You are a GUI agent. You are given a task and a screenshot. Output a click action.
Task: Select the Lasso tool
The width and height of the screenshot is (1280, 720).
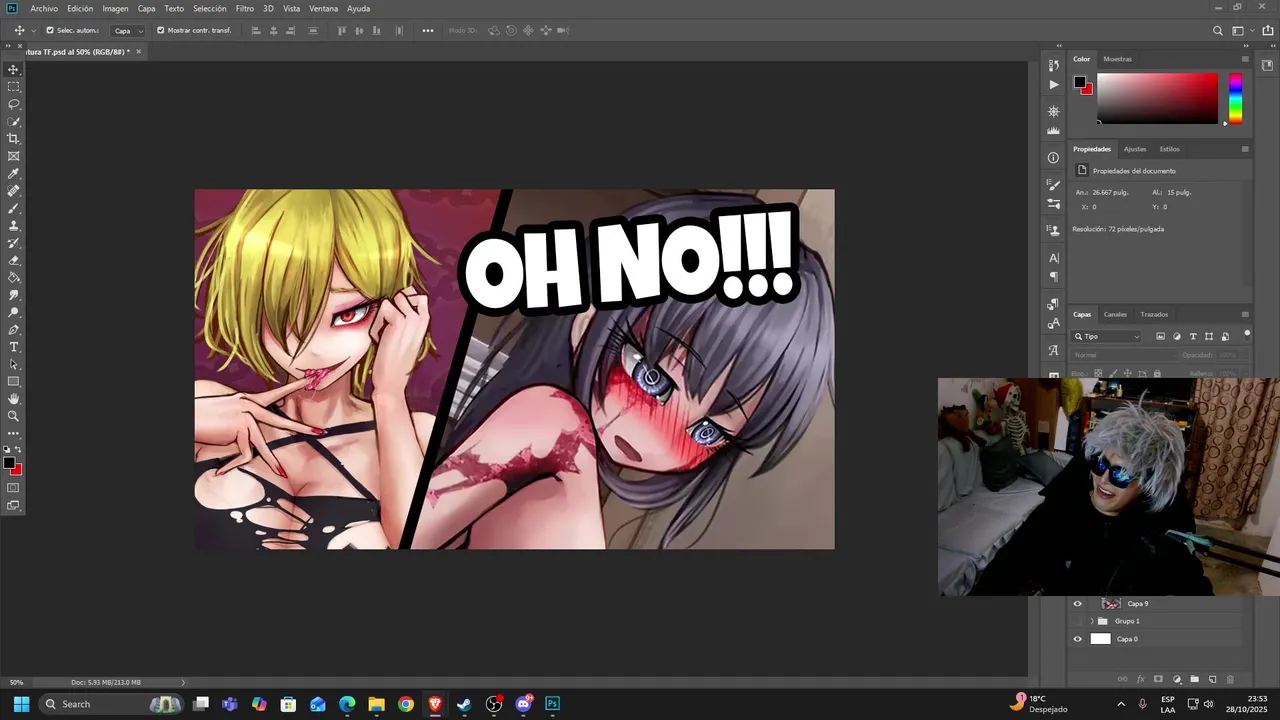[x=14, y=104]
